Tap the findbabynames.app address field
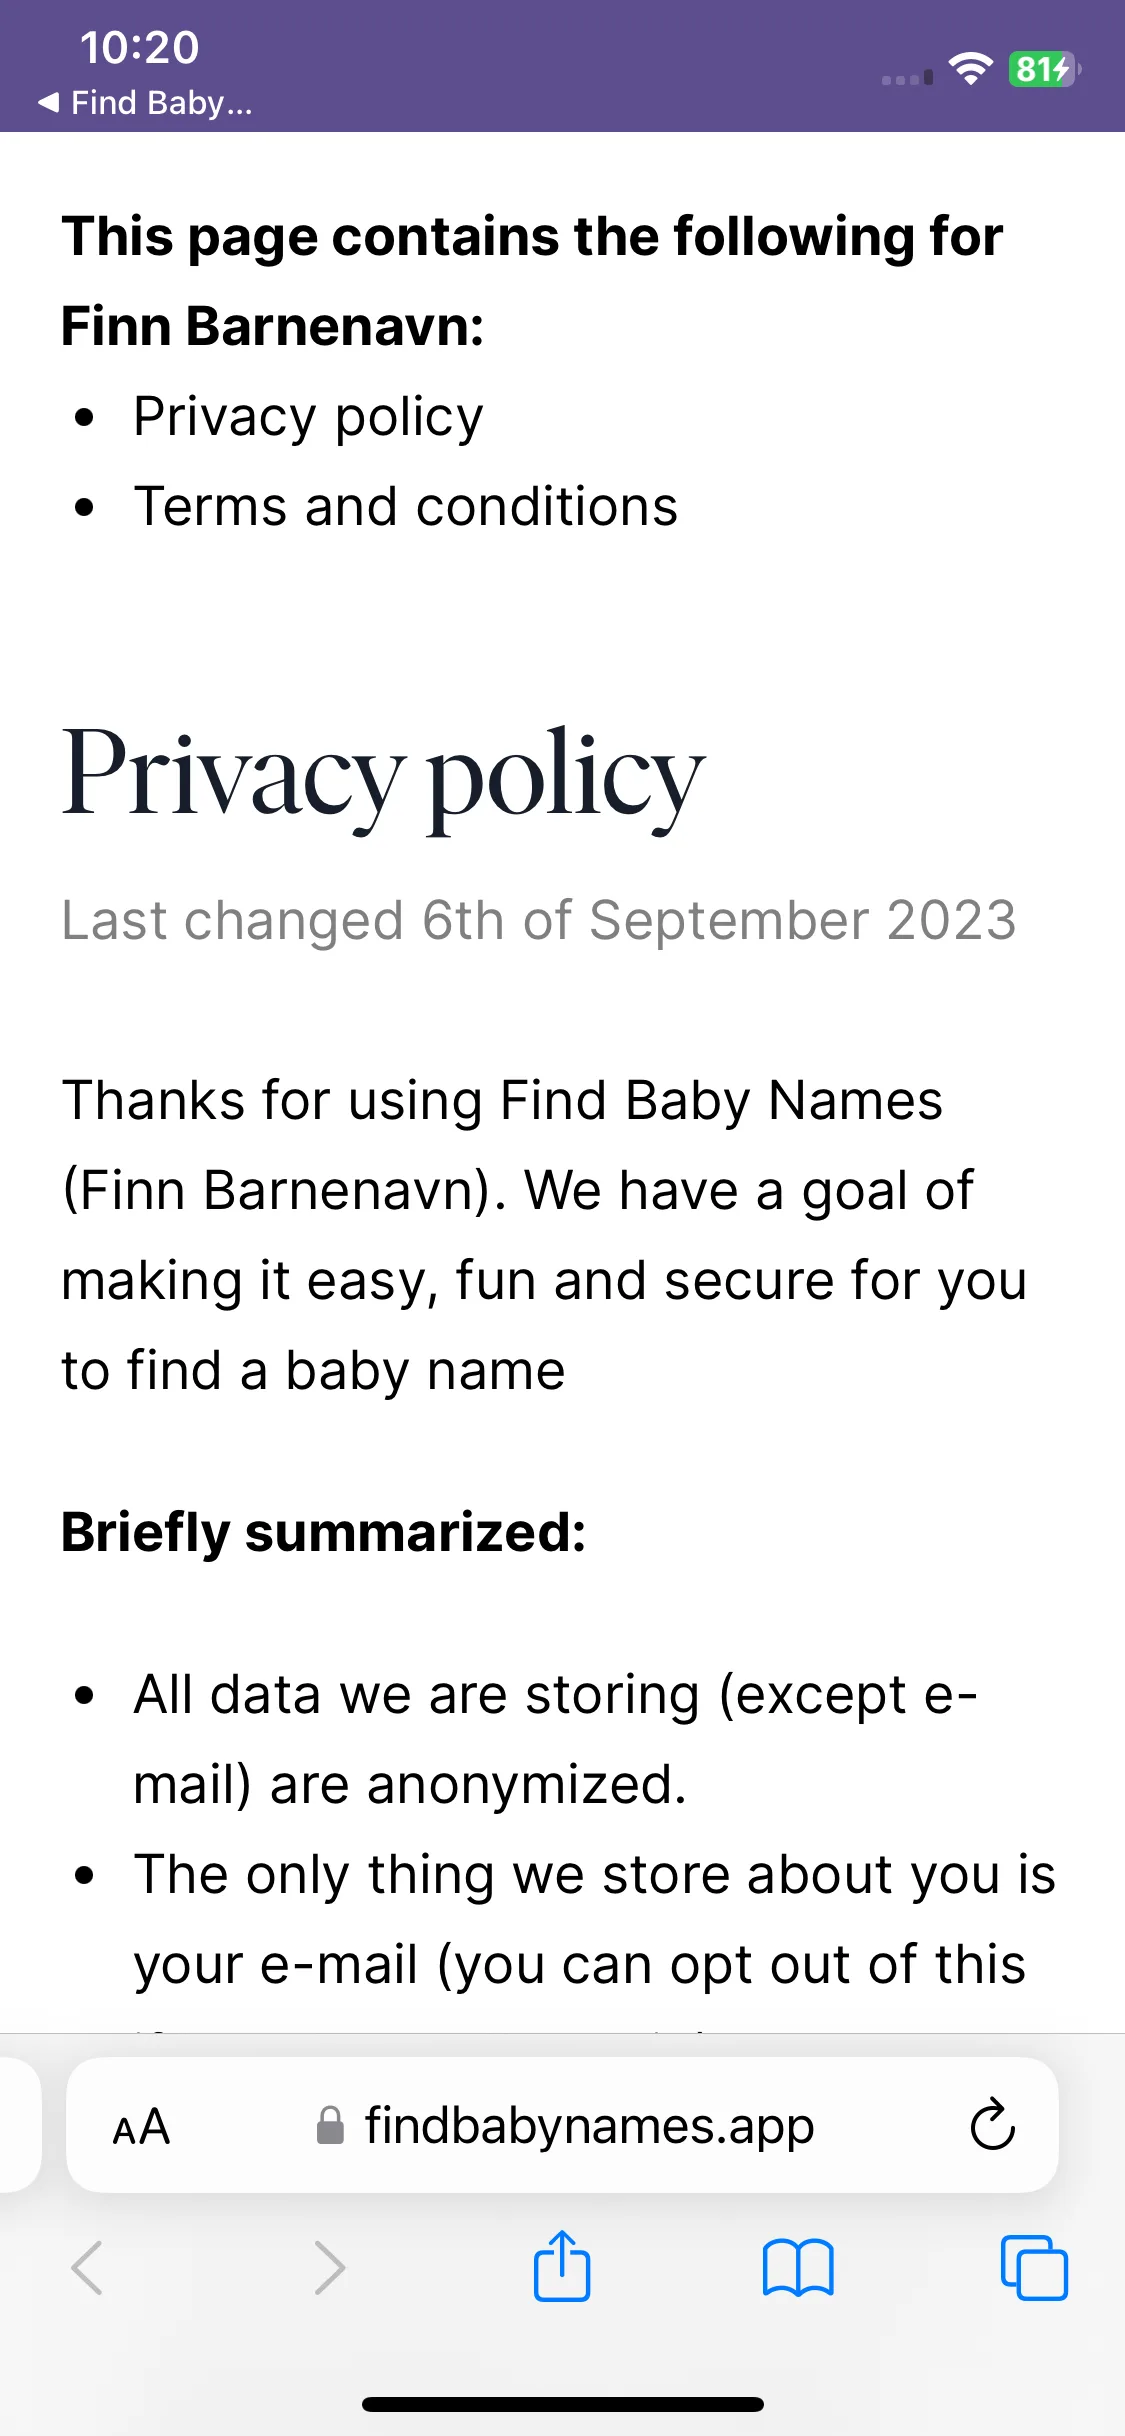This screenshot has height=2436, width=1125. click(562, 2125)
